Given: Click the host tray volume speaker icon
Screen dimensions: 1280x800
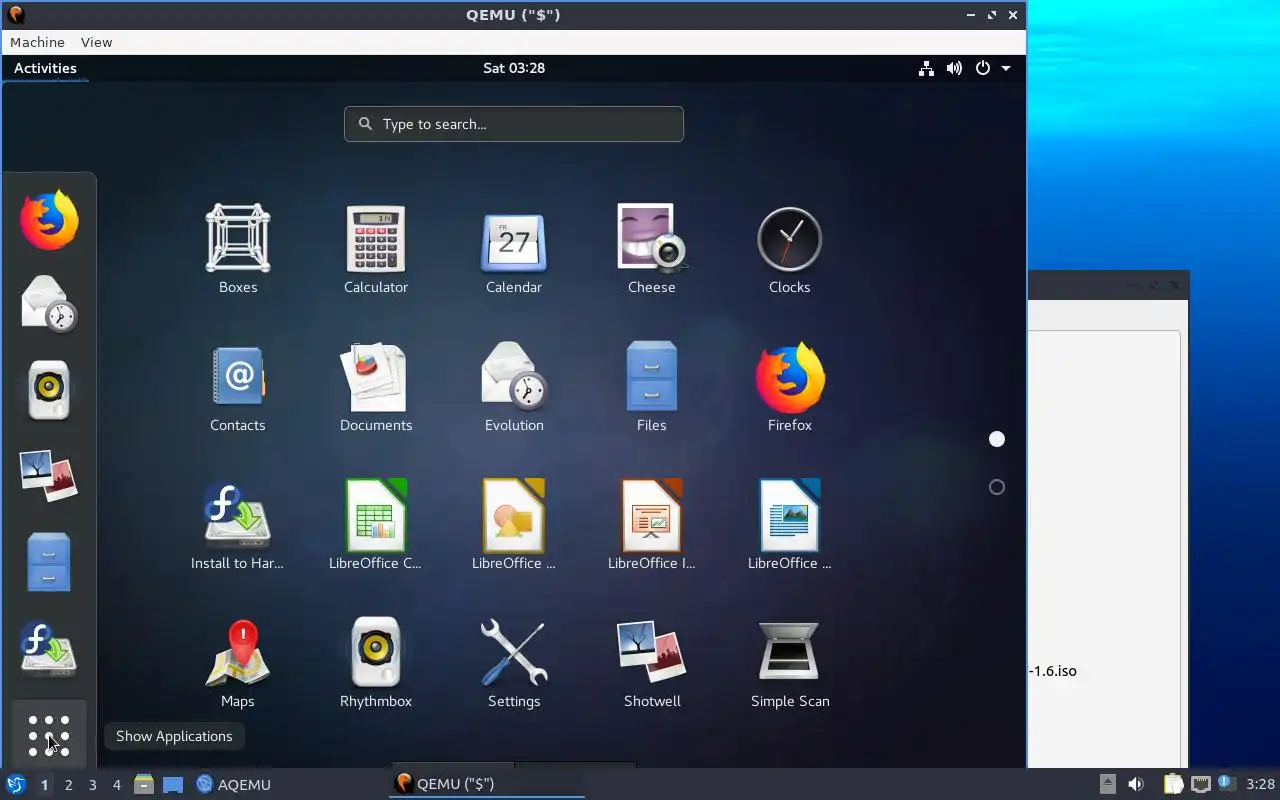Looking at the screenshot, I should (x=1136, y=784).
